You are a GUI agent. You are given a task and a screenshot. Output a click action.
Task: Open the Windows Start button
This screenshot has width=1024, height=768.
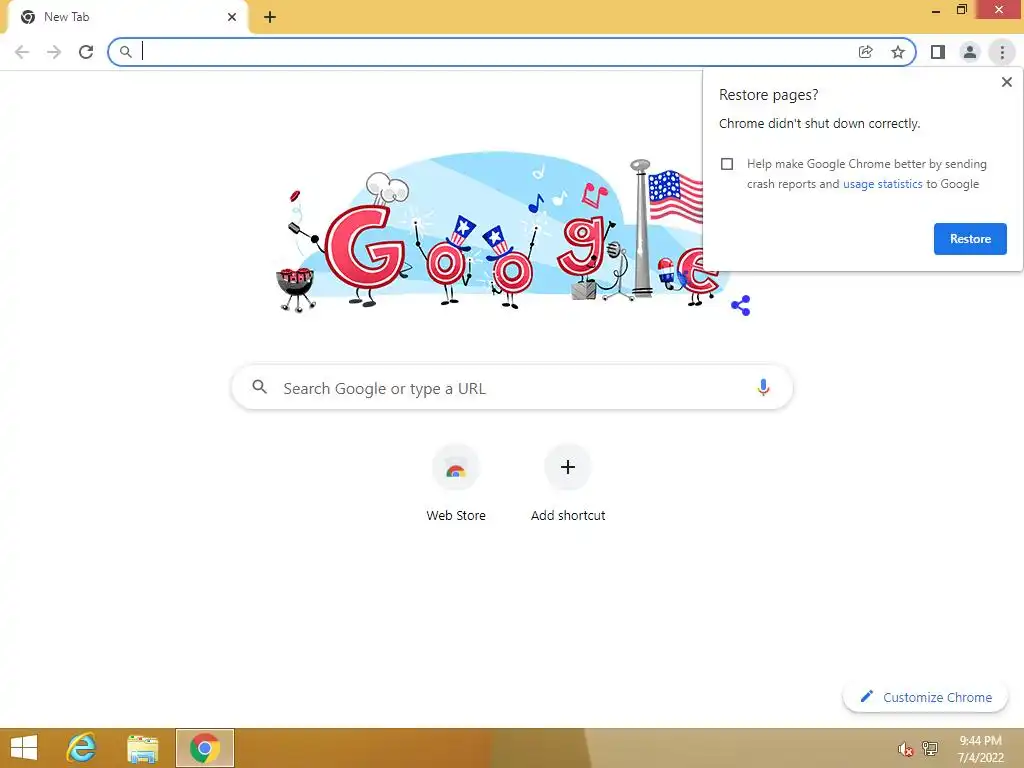pos(24,748)
